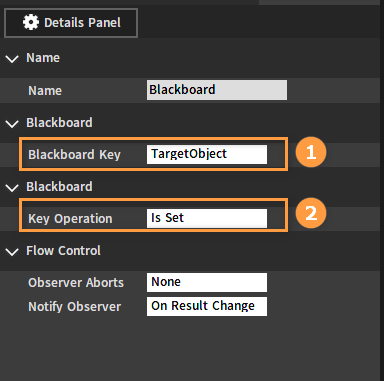384x381 pixels.
Task: Collapse the Flow Control section chevron
Action: (12, 252)
